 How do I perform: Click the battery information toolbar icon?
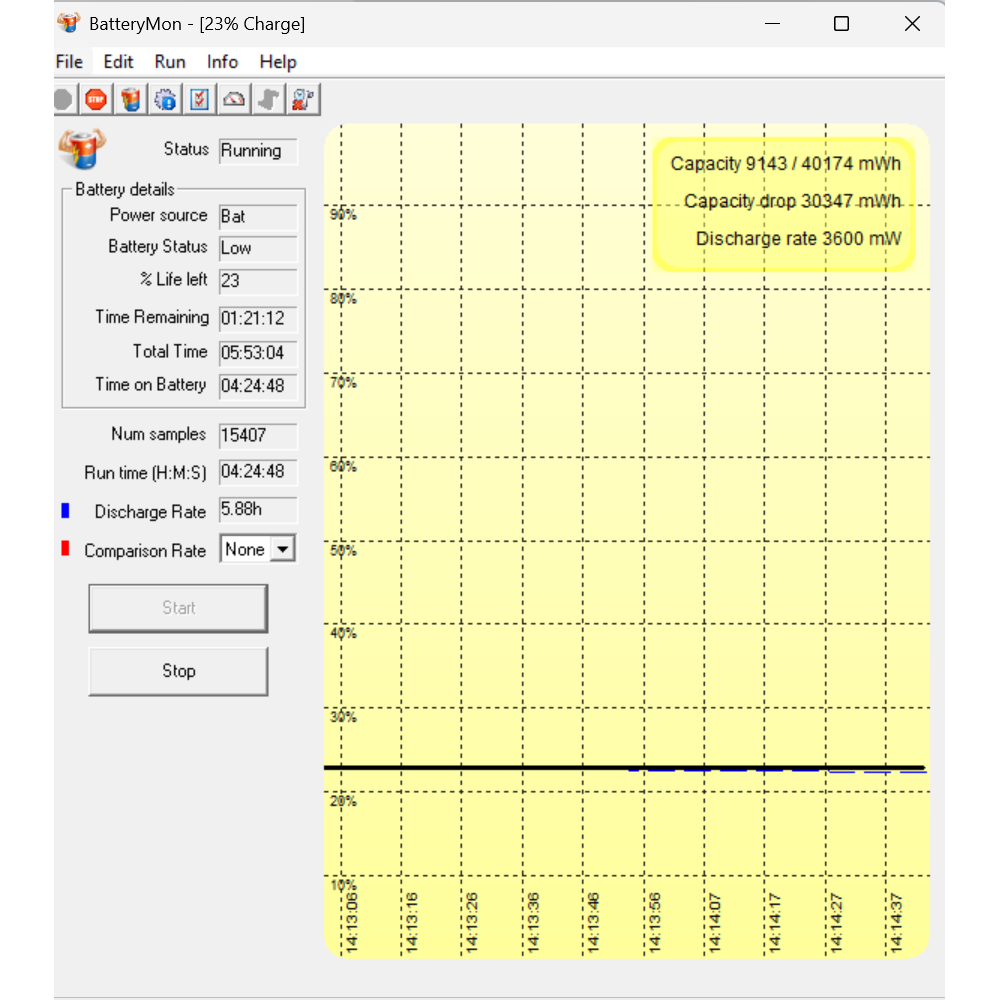click(131, 99)
